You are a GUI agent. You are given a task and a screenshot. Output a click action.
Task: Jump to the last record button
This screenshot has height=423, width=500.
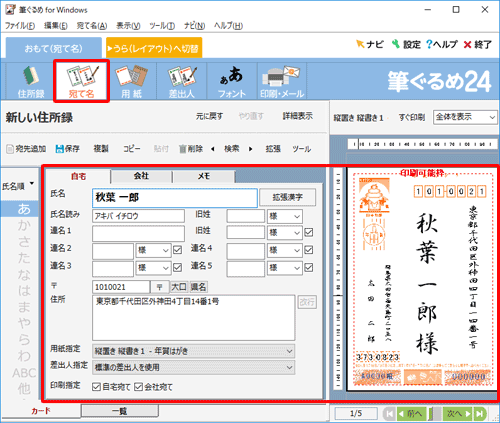click(480, 414)
